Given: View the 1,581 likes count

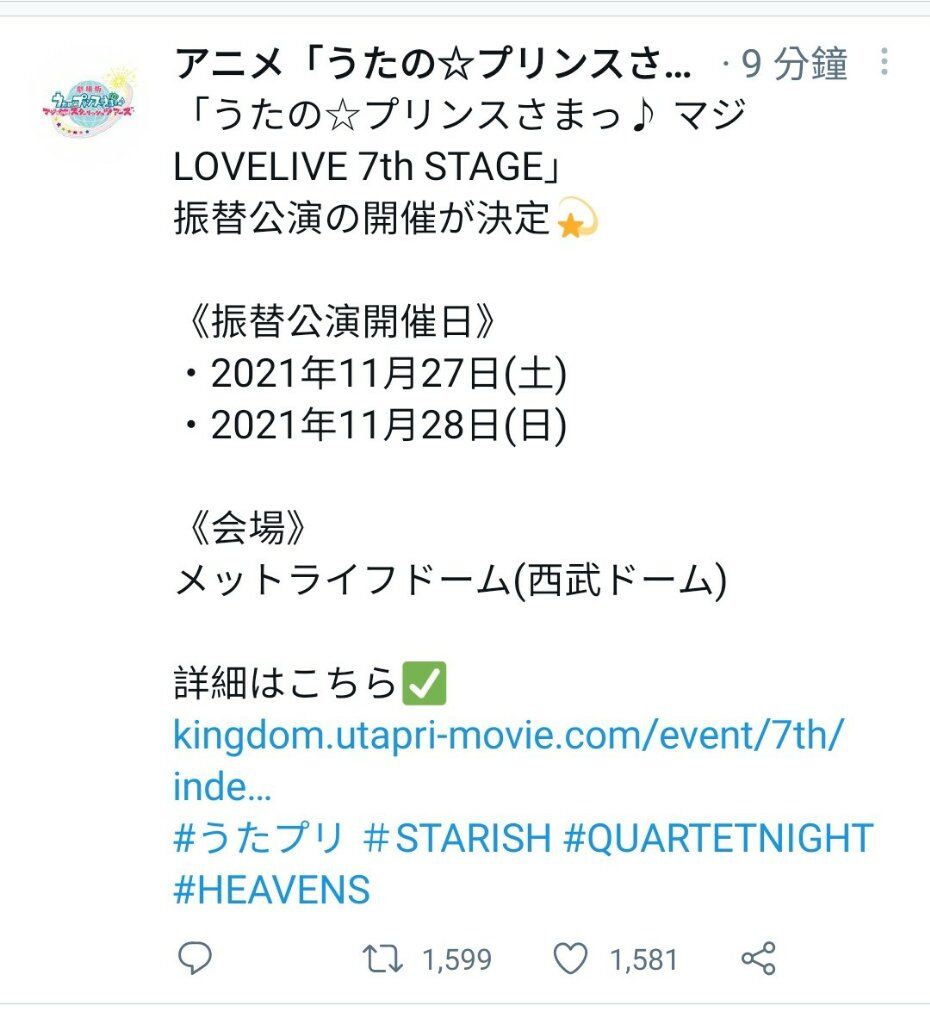Looking at the screenshot, I should coord(644,960).
